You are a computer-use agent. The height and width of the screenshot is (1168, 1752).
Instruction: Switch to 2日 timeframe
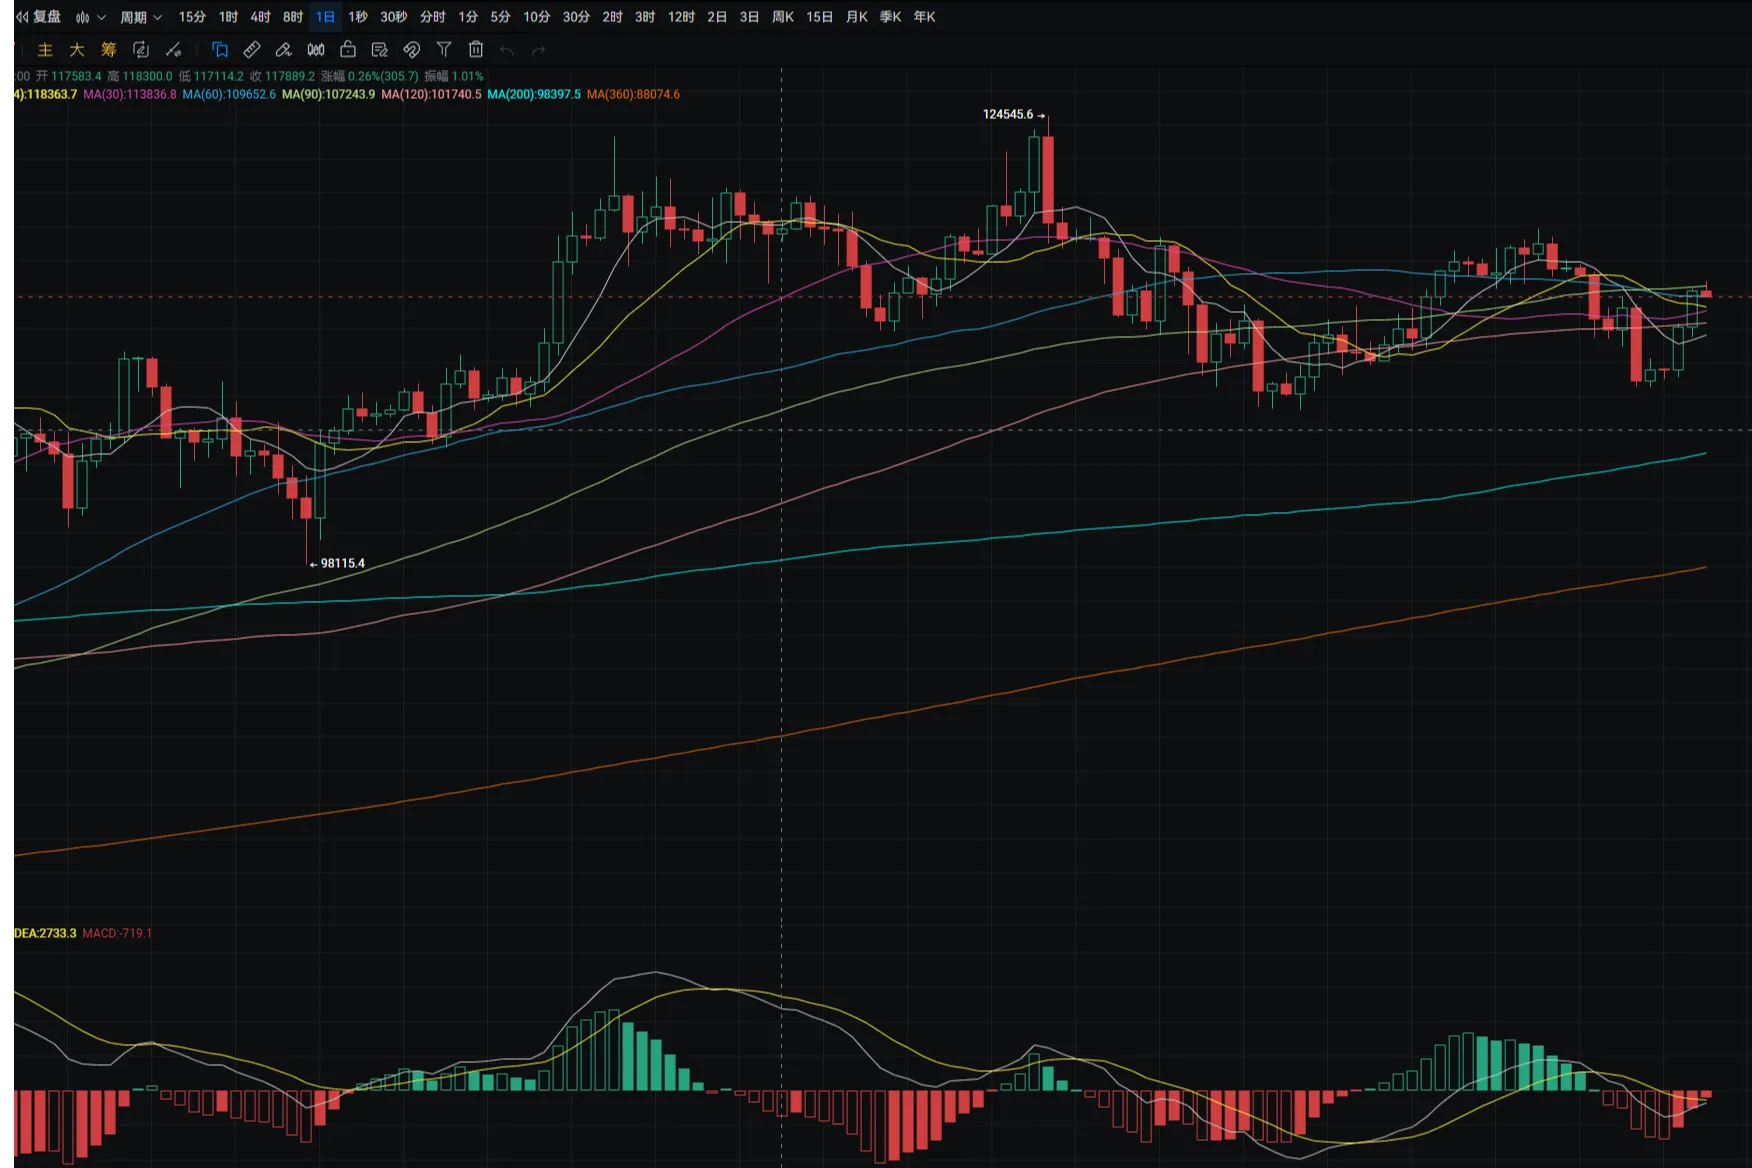point(717,17)
